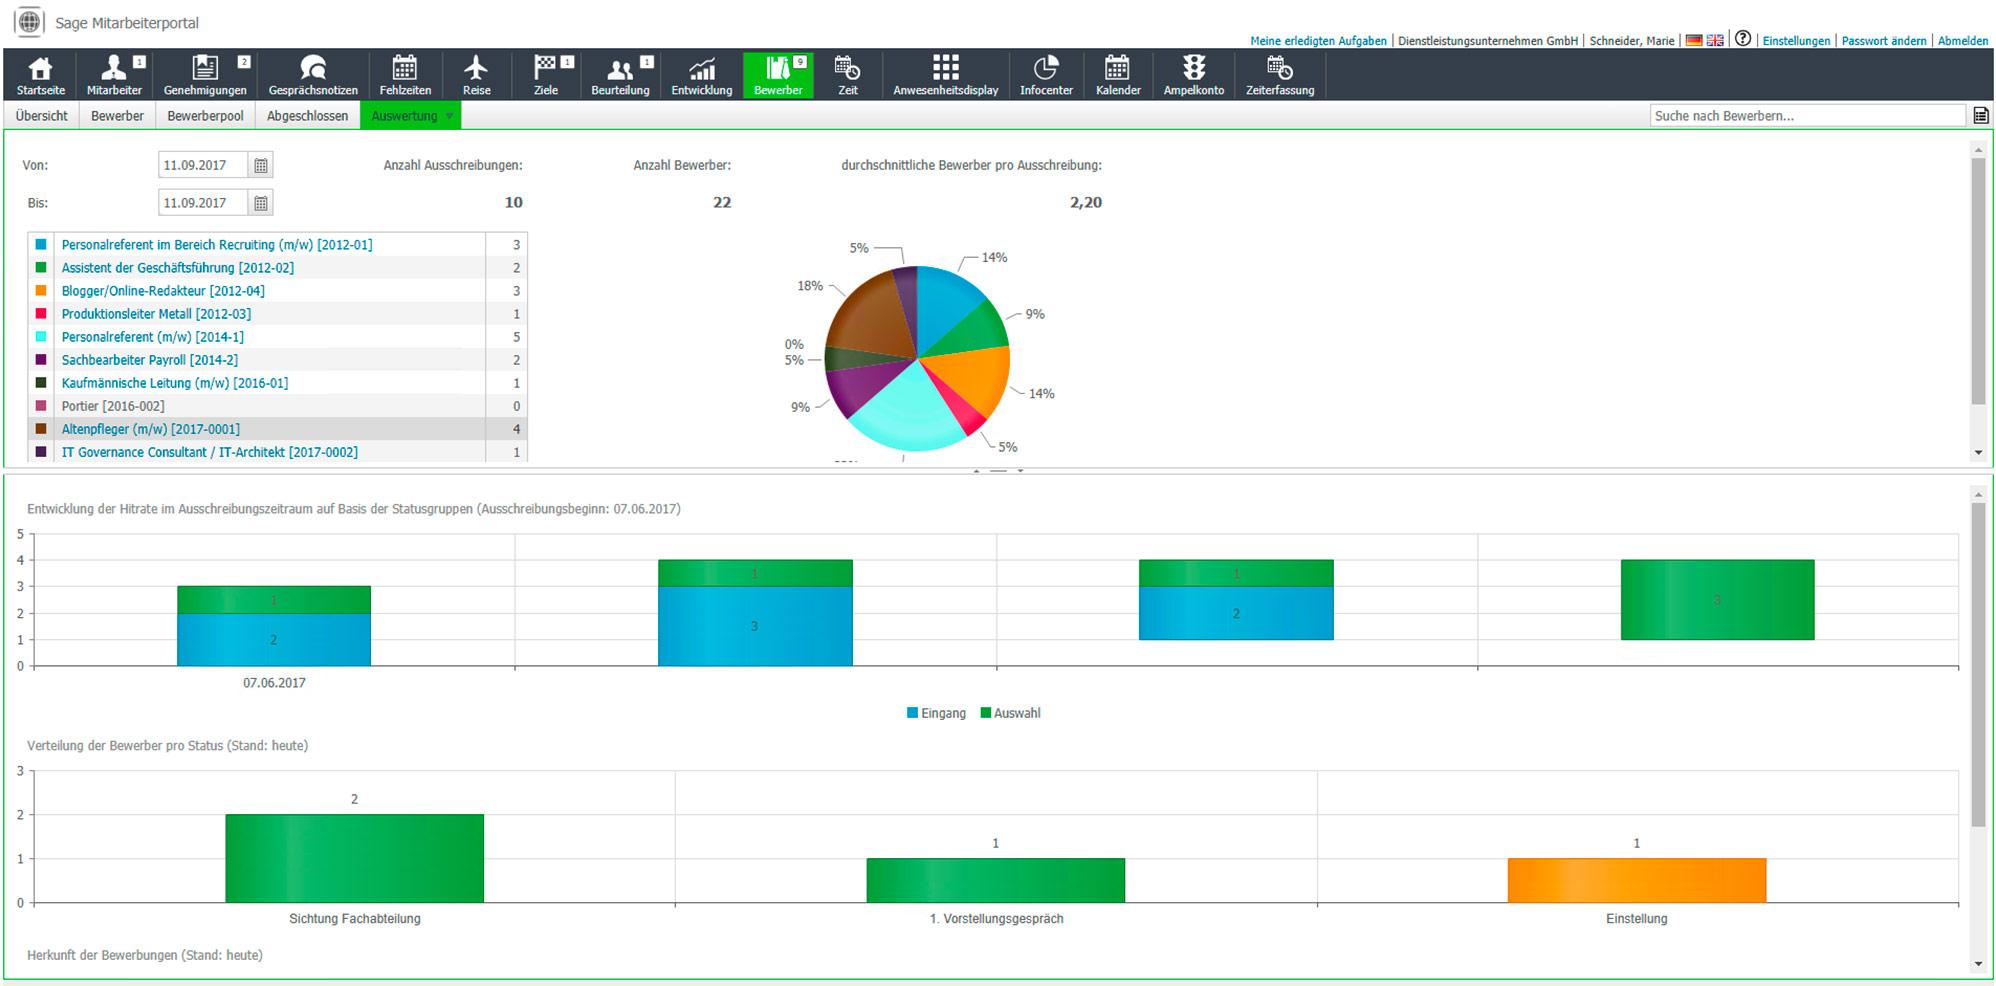
Task: Click the orange Blogger legend swatch
Action: click(x=41, y=290)
